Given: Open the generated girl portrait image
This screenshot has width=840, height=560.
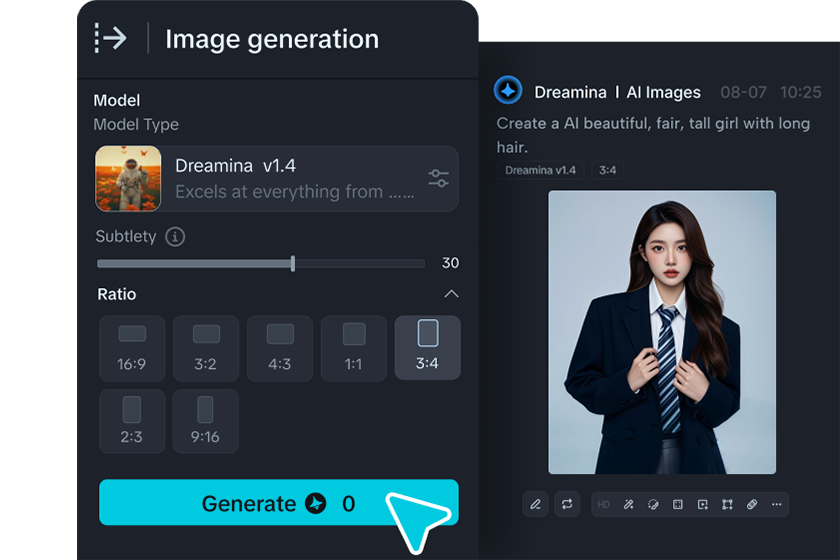Looking at the screenshot, I should click(662, 332).
